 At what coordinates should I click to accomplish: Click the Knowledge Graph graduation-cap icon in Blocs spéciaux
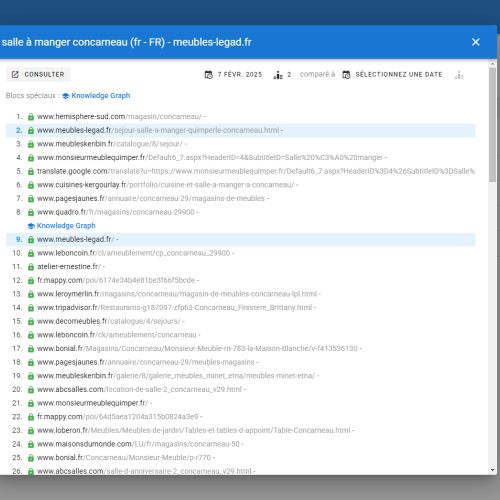(x=66, y=96)
